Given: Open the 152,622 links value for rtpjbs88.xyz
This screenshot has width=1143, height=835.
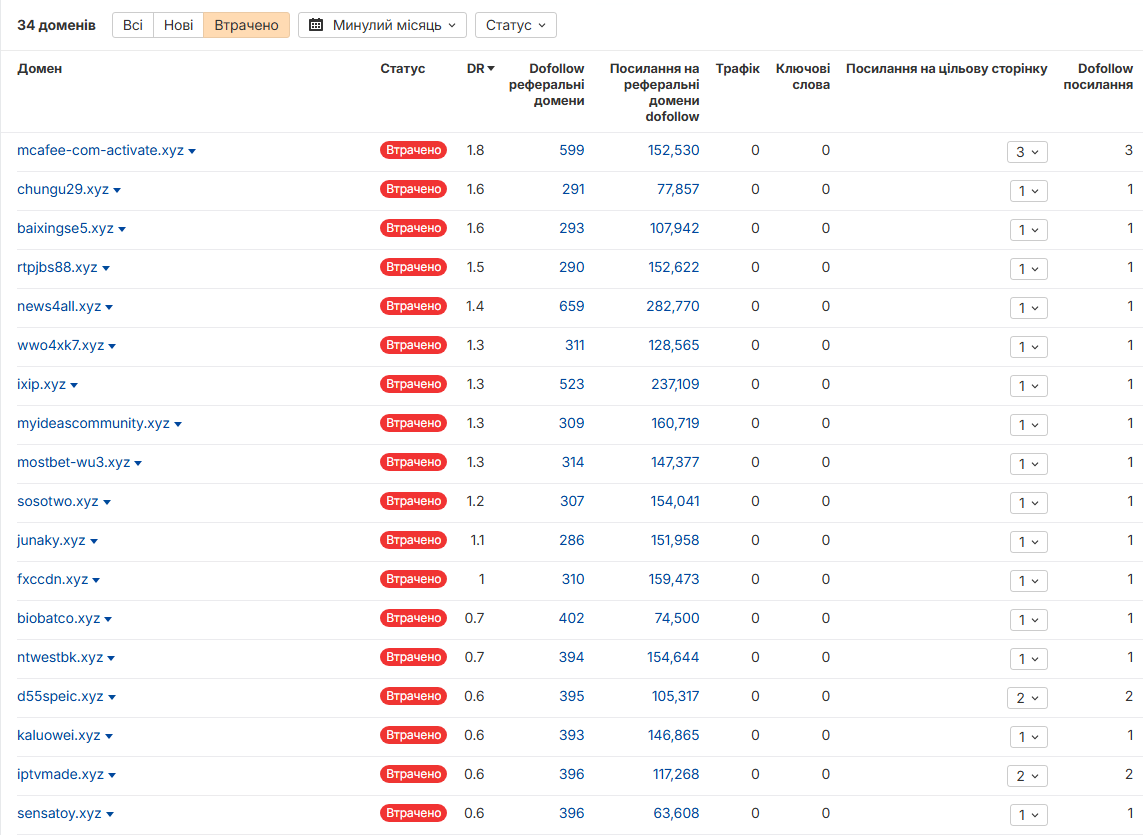Looking at the screenshot, I should point(674,268).
